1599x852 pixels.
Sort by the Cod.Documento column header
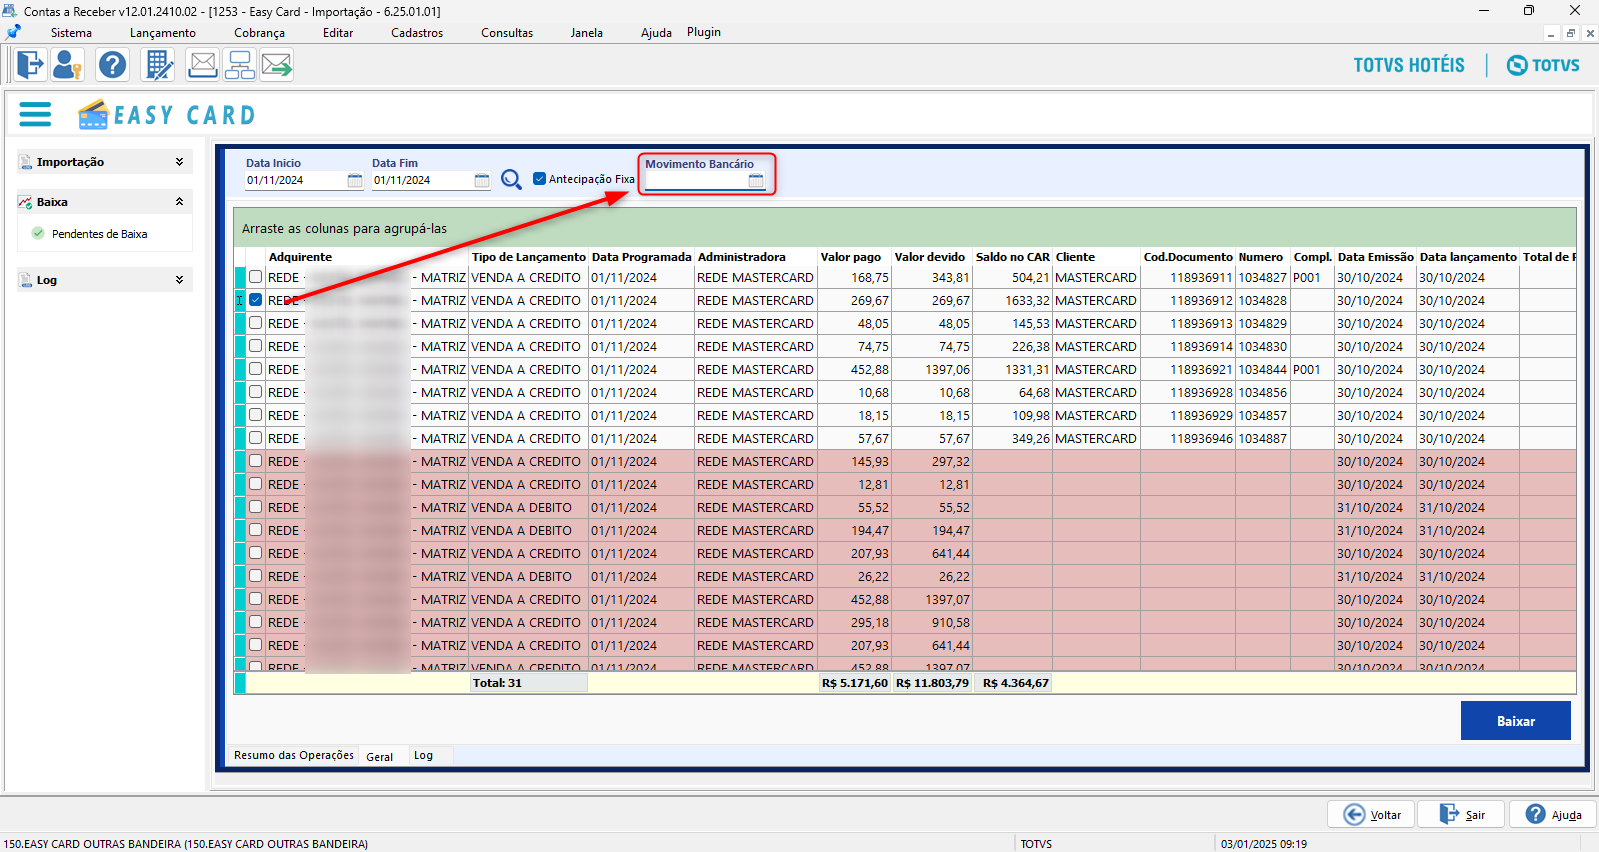(x=1188, y=257)
